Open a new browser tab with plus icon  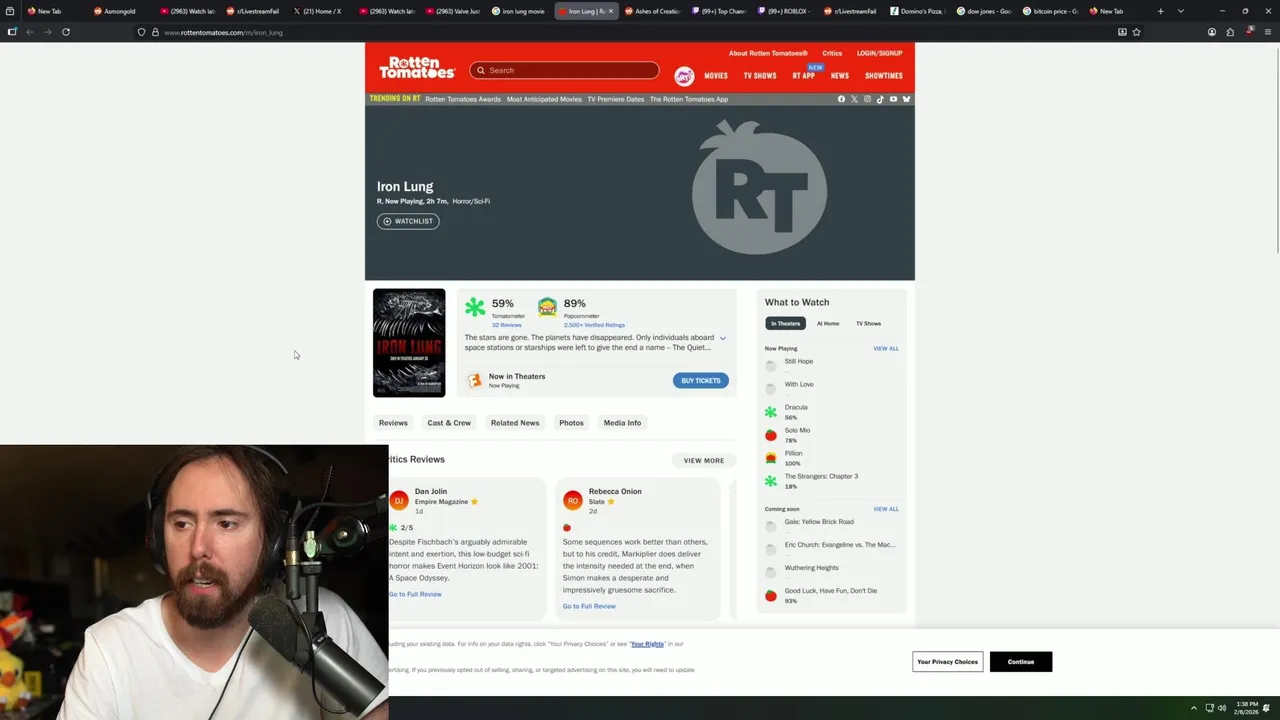[1160, 11]
